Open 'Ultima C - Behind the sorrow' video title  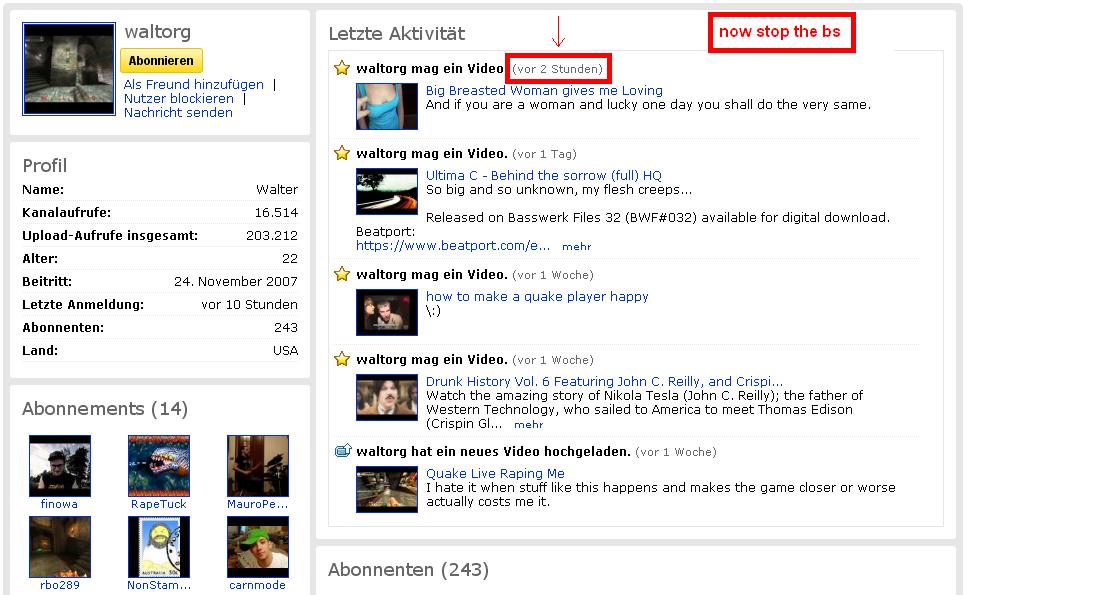[x=543, y=175]
